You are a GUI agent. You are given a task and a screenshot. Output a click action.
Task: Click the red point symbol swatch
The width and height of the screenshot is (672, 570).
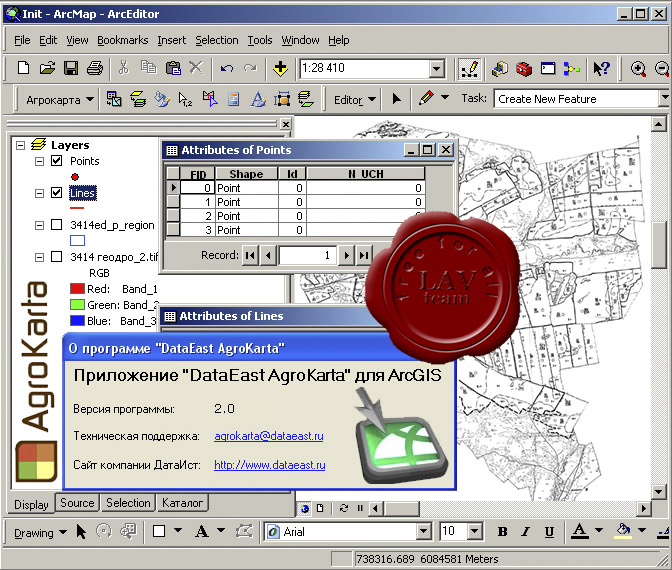pos(75,177)
